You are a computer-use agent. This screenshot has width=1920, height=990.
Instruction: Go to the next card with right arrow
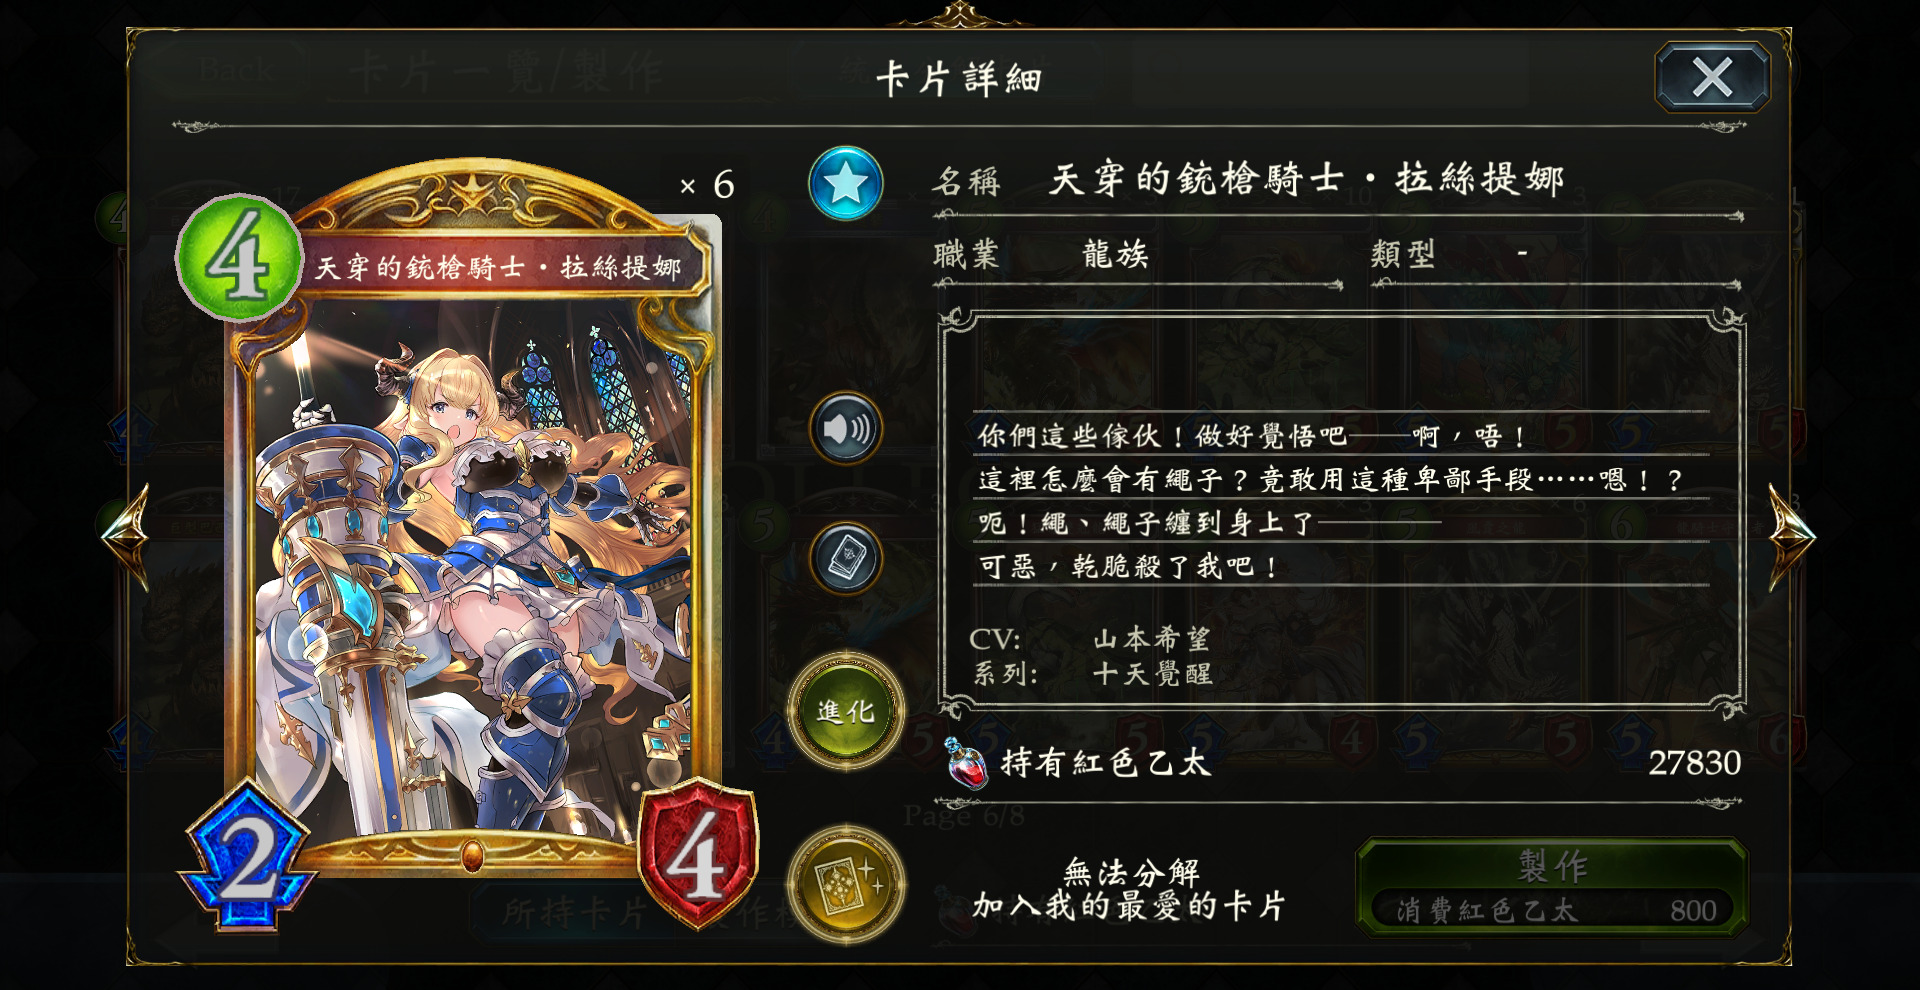[x=1791, y=535]
